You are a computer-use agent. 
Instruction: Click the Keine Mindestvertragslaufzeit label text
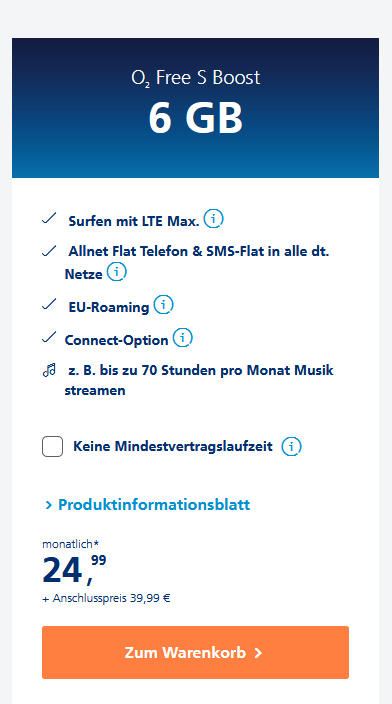173,447
